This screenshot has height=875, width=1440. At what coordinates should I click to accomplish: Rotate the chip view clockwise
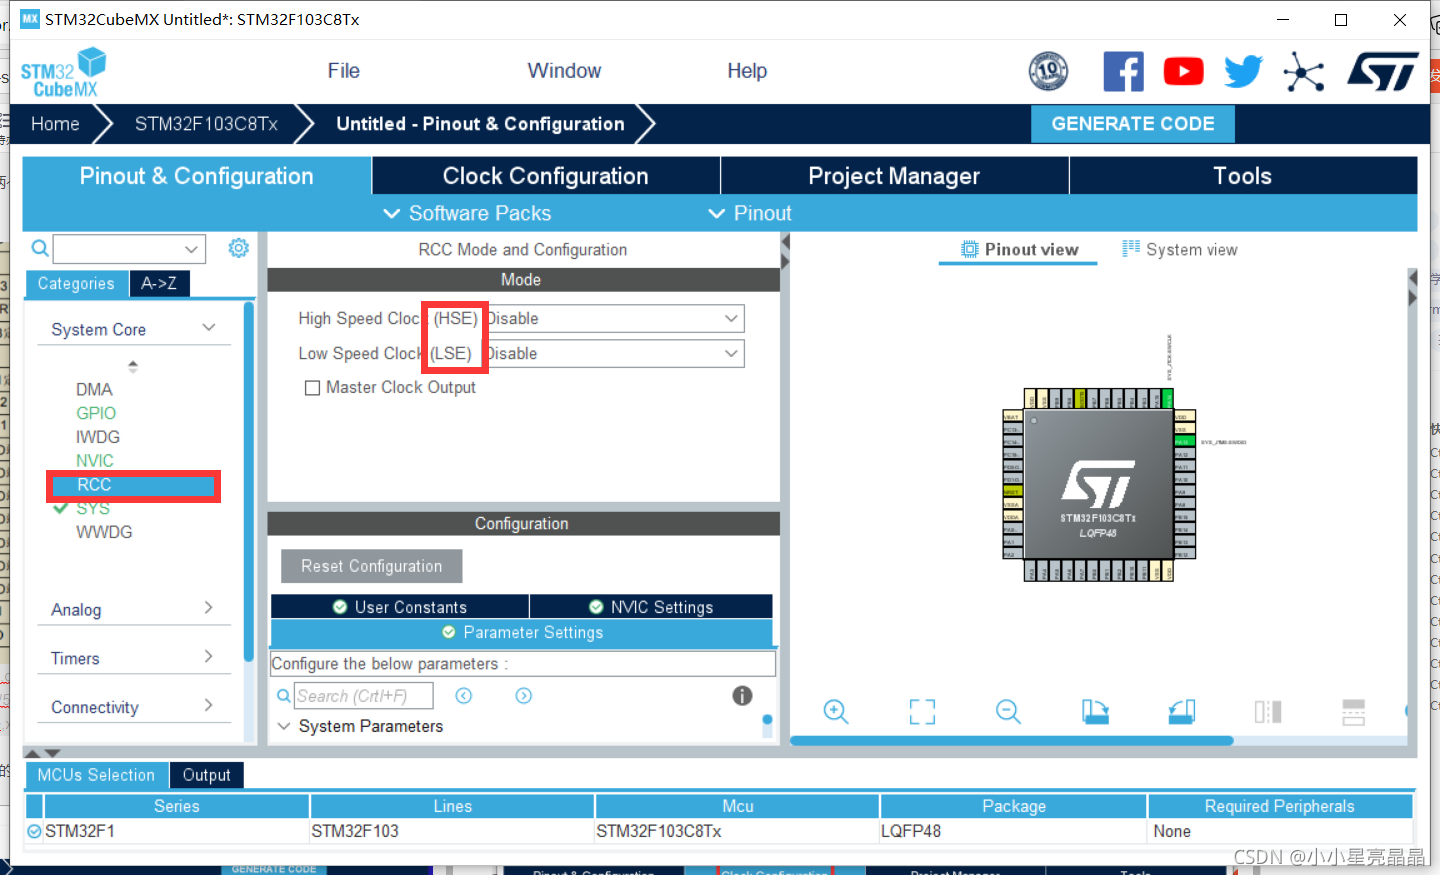point(1095,711)
